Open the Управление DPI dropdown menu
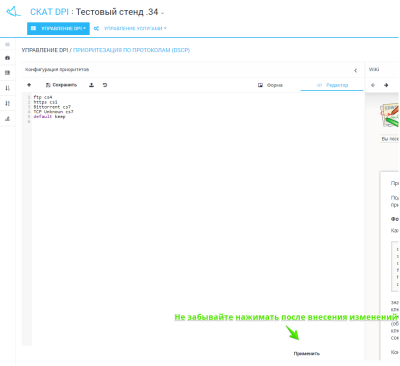 (58, 28)
